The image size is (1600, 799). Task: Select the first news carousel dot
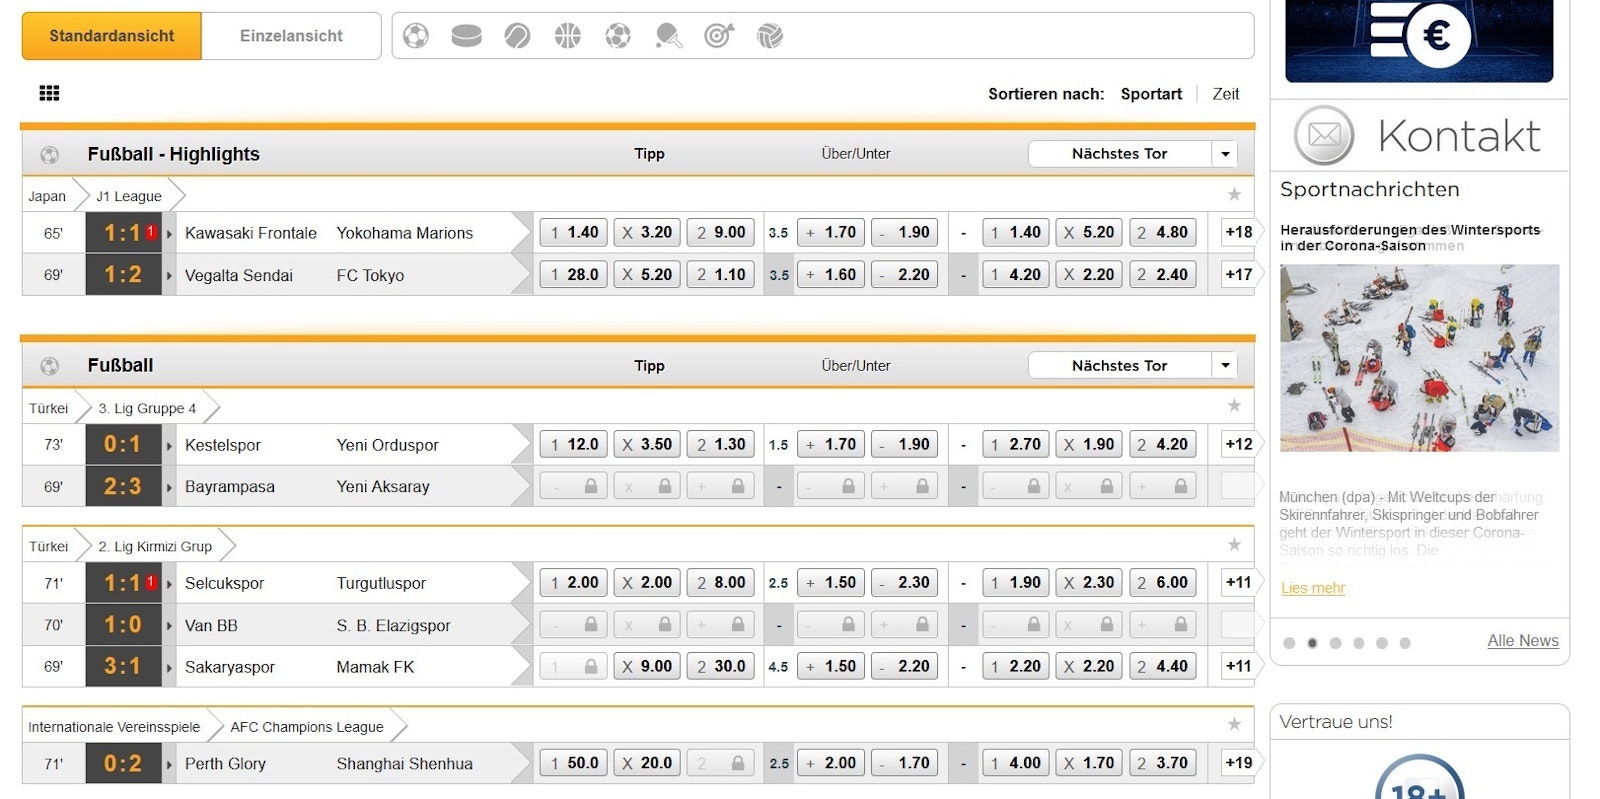tap(1289, 643)
